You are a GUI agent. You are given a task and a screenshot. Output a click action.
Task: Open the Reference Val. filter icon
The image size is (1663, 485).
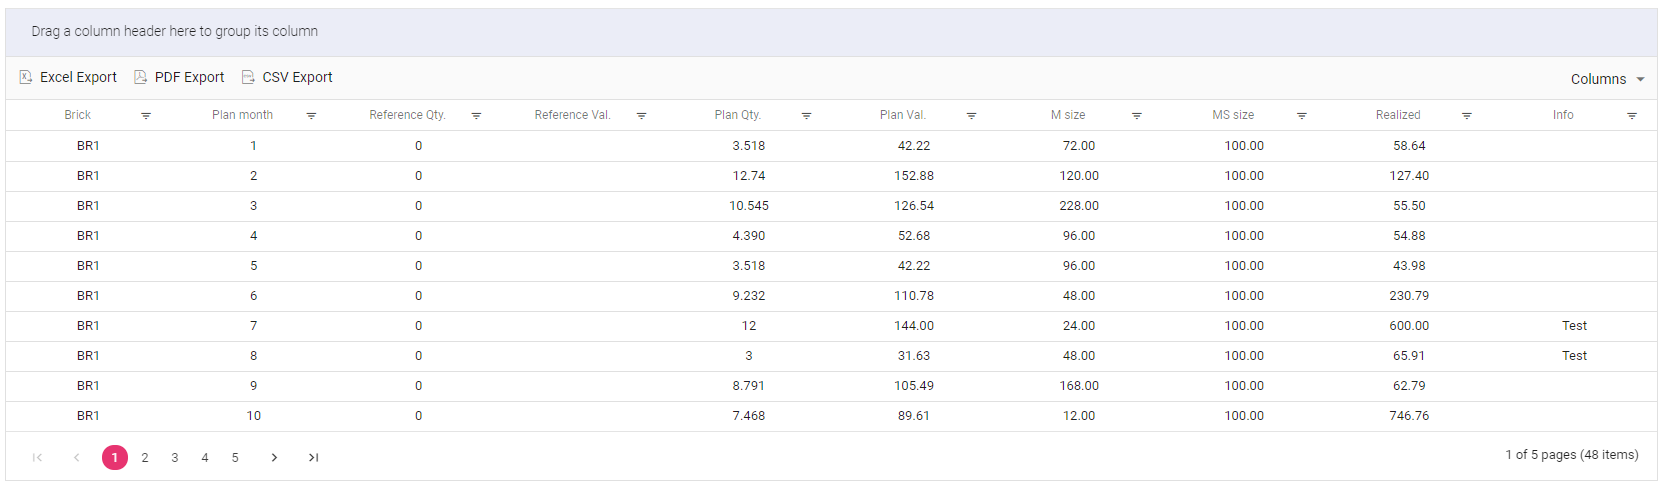pyautogui.click(x=641, y=116)
